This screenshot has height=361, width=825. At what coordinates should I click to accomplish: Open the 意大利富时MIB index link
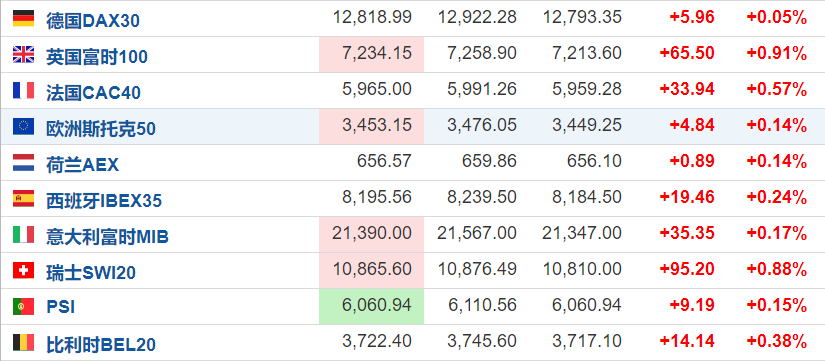[107, 236]
